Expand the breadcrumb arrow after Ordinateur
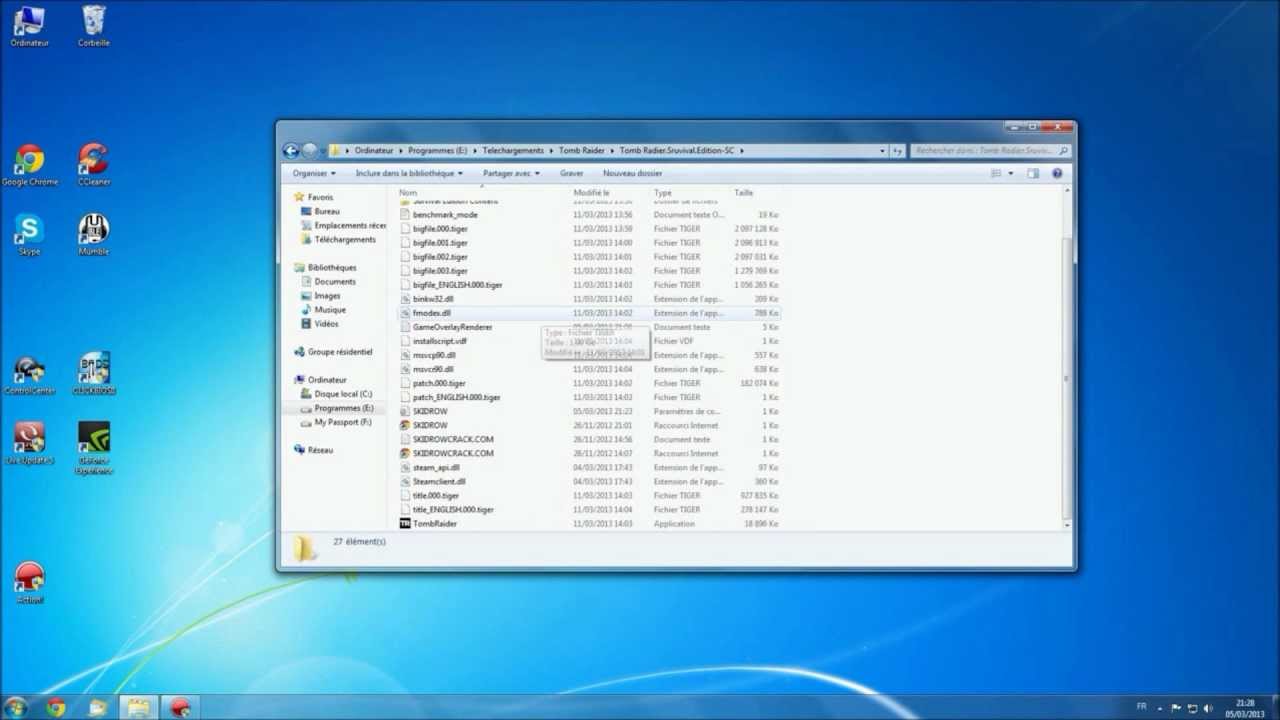The image size is (1280, 720). point(402,151)
